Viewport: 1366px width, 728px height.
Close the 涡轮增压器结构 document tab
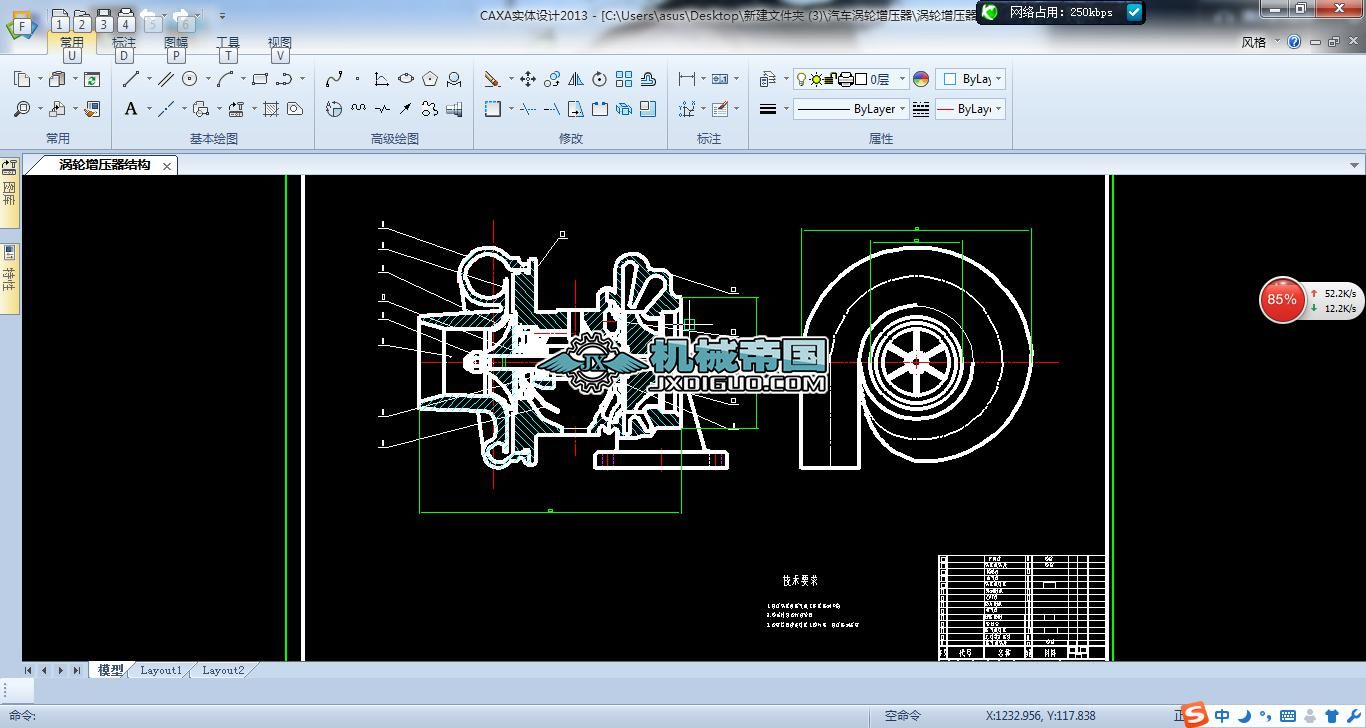pos(167,166)
